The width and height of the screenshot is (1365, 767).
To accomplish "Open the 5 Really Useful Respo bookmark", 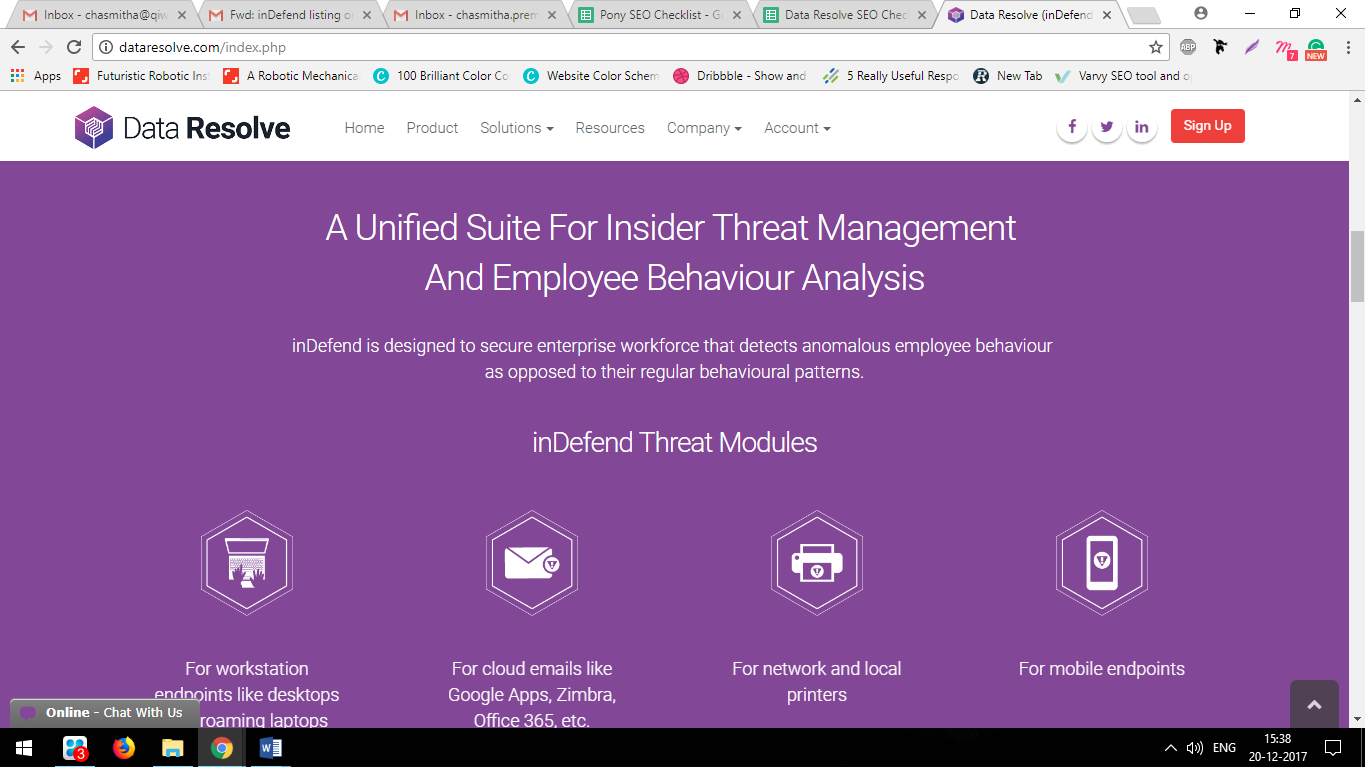I will click(892, 76).
